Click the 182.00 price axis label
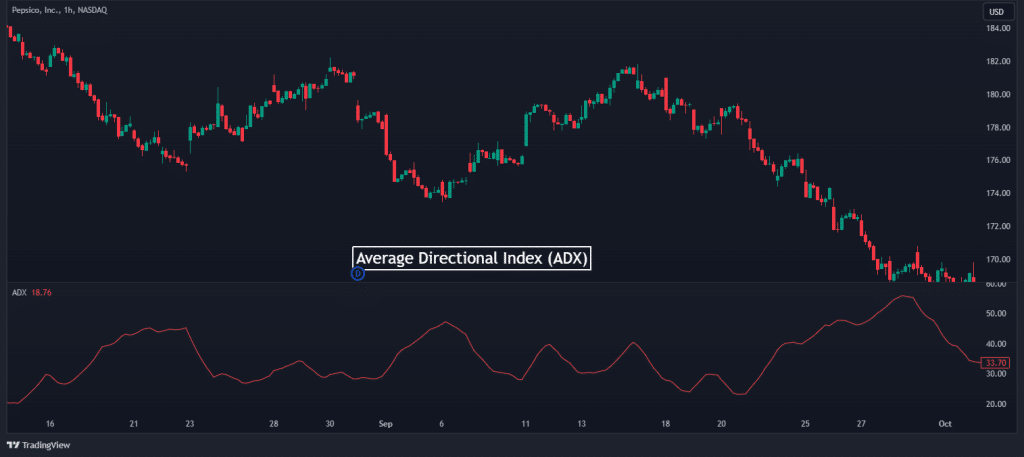The width and height of the screenshot is (1024, 457). click(x=1000, y=61)
